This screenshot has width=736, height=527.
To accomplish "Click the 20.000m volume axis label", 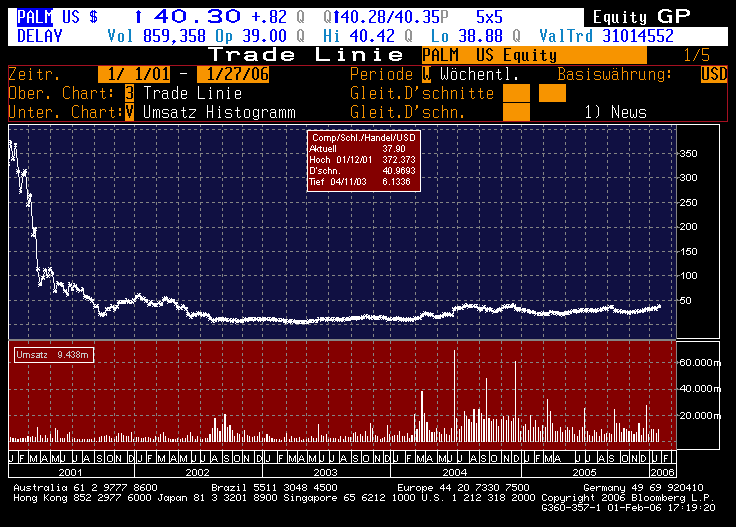I will coord(700,416).
